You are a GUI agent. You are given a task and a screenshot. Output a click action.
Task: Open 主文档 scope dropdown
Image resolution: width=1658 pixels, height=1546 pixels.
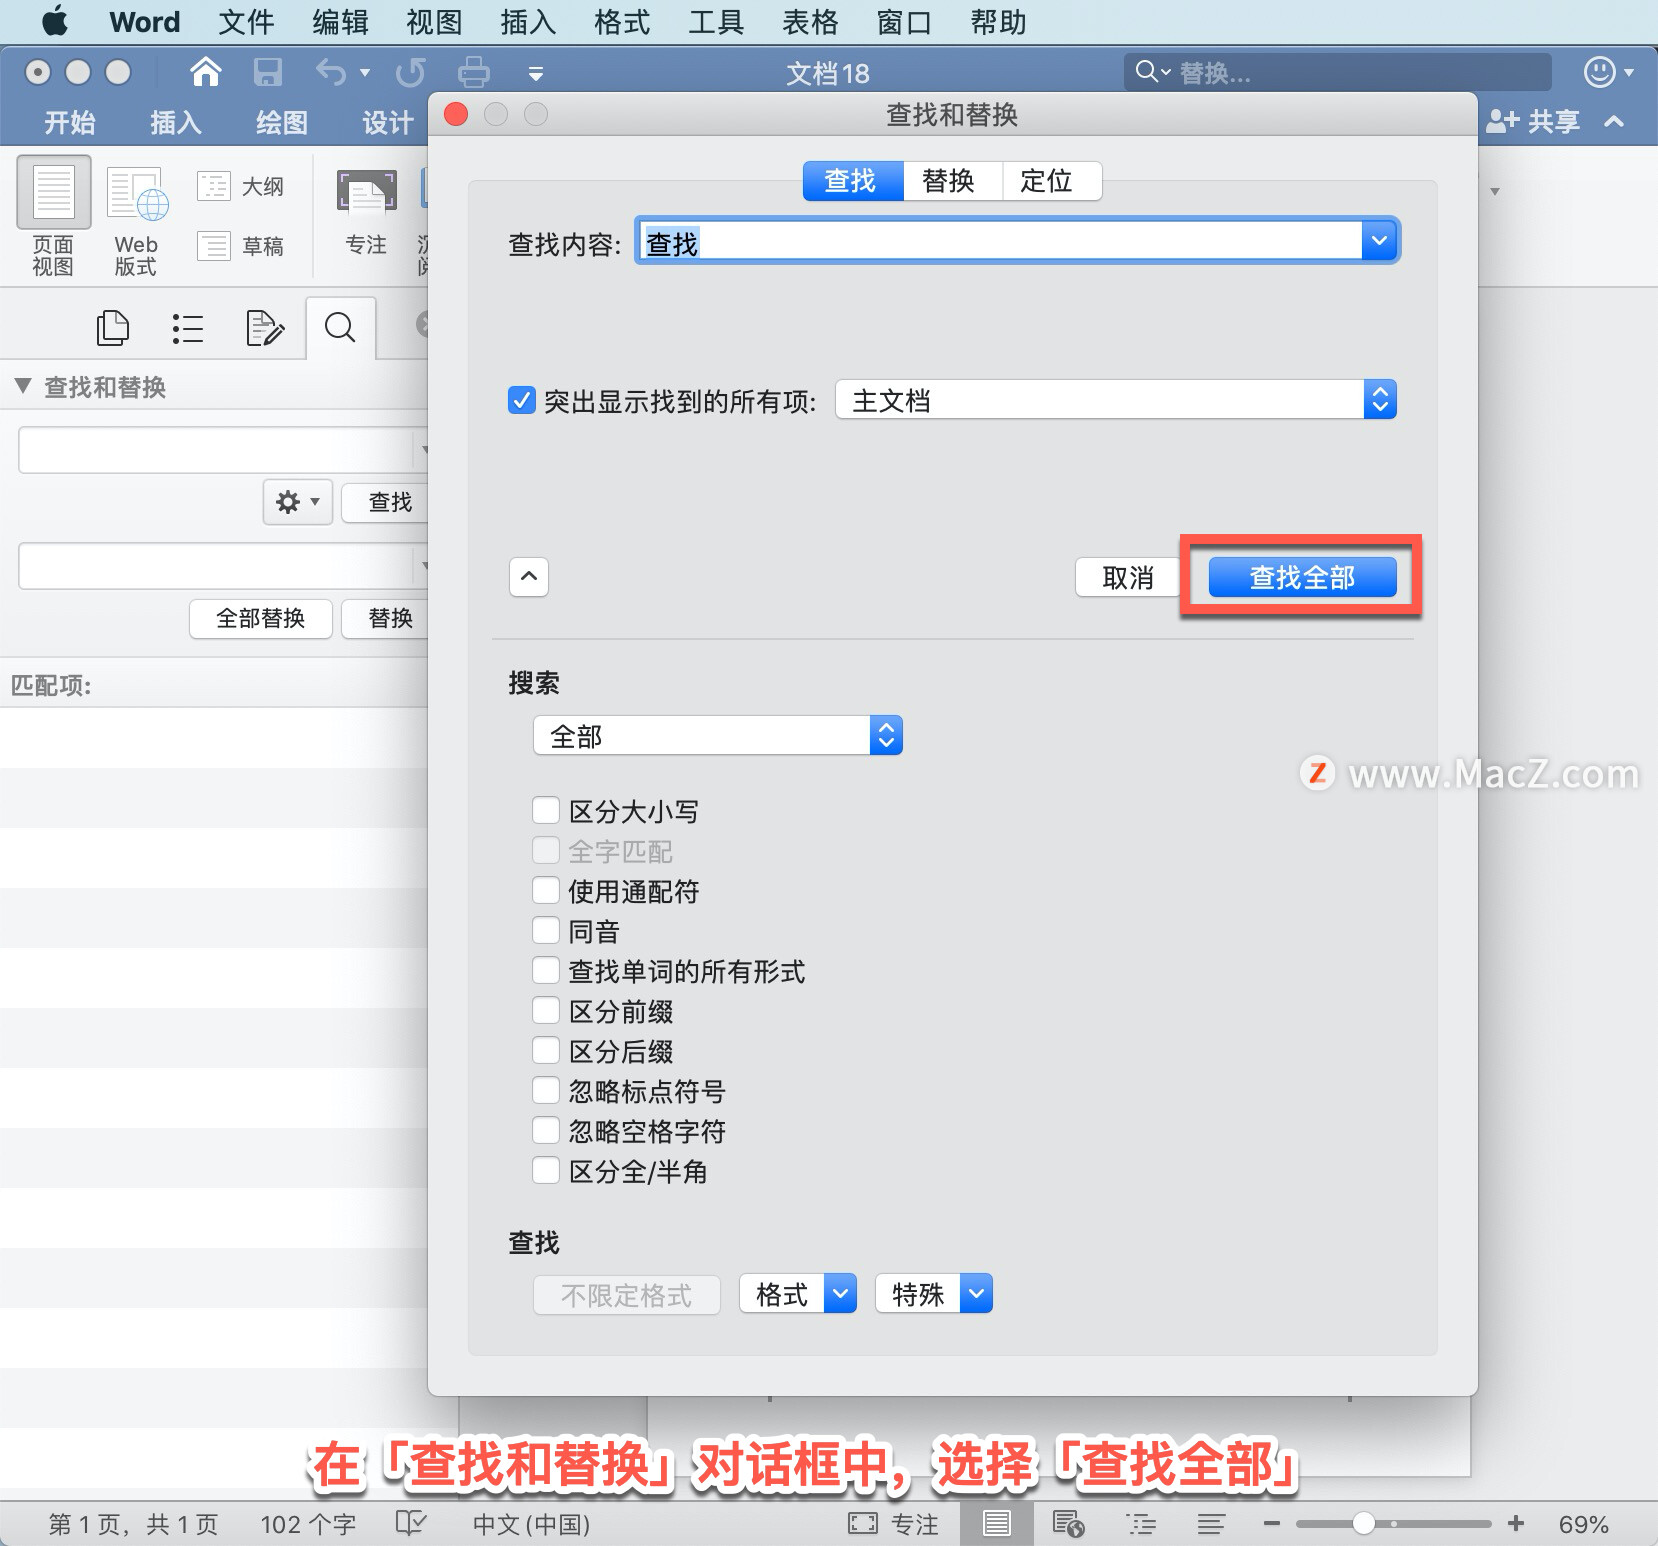(x=1116, y=400)
